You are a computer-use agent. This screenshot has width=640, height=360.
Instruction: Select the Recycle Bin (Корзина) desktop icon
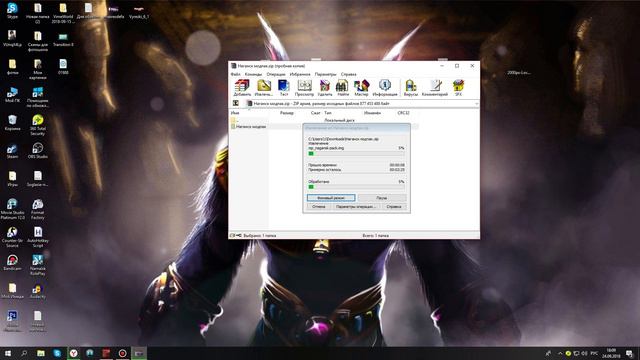point(12,122)
